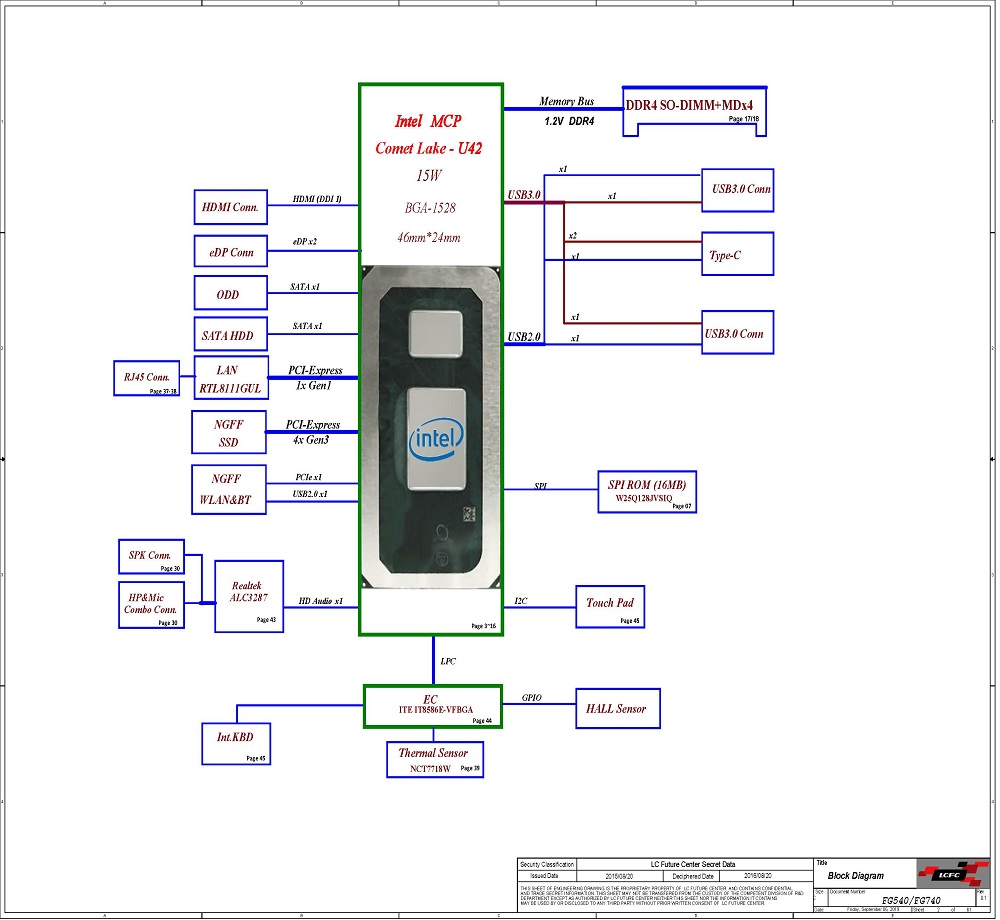Select the NGFF WLAN&BT block

pos(229,489)
